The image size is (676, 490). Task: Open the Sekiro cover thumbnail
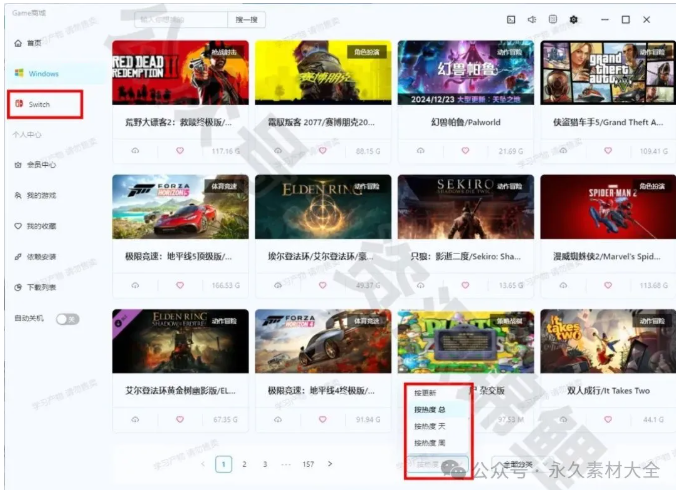coord(466,207)
